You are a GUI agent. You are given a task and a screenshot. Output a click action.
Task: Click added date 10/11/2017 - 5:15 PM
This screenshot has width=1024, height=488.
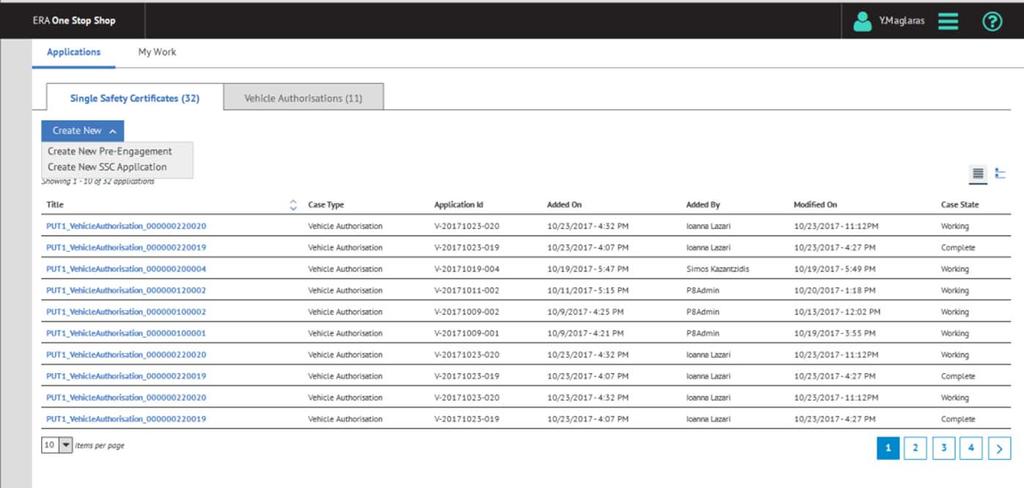588,291
